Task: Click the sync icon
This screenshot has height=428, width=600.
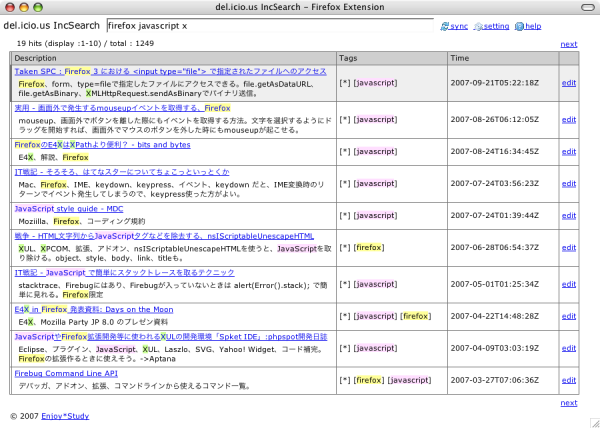Action: (444, 26)
